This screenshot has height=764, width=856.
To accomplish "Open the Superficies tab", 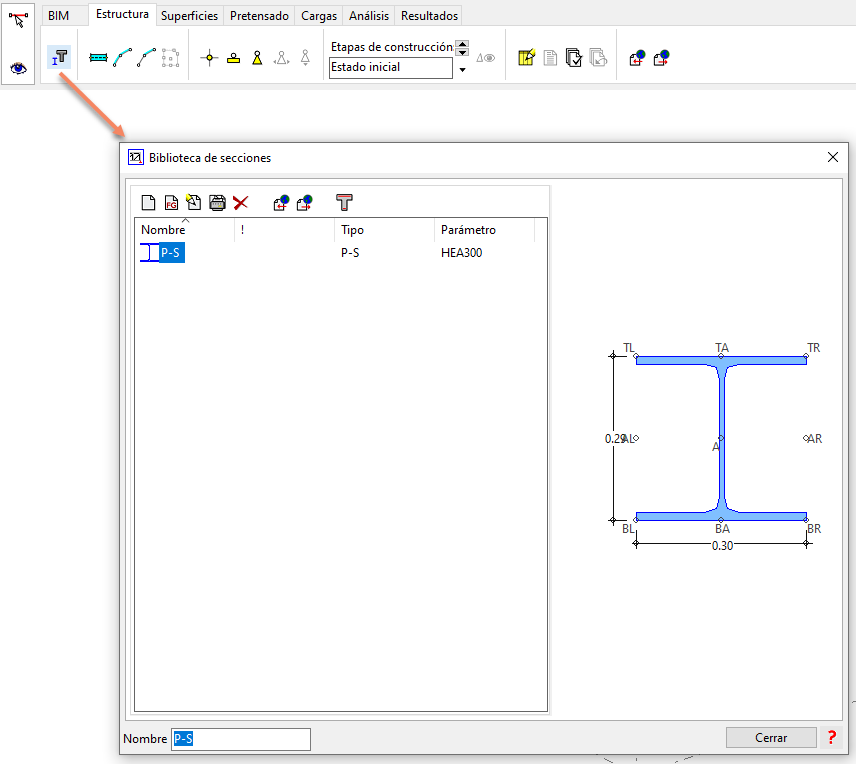I will [189, 16].
